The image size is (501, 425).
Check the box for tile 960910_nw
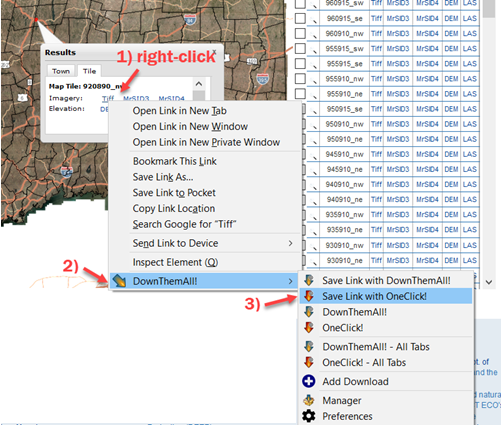[x=300, y=33]
